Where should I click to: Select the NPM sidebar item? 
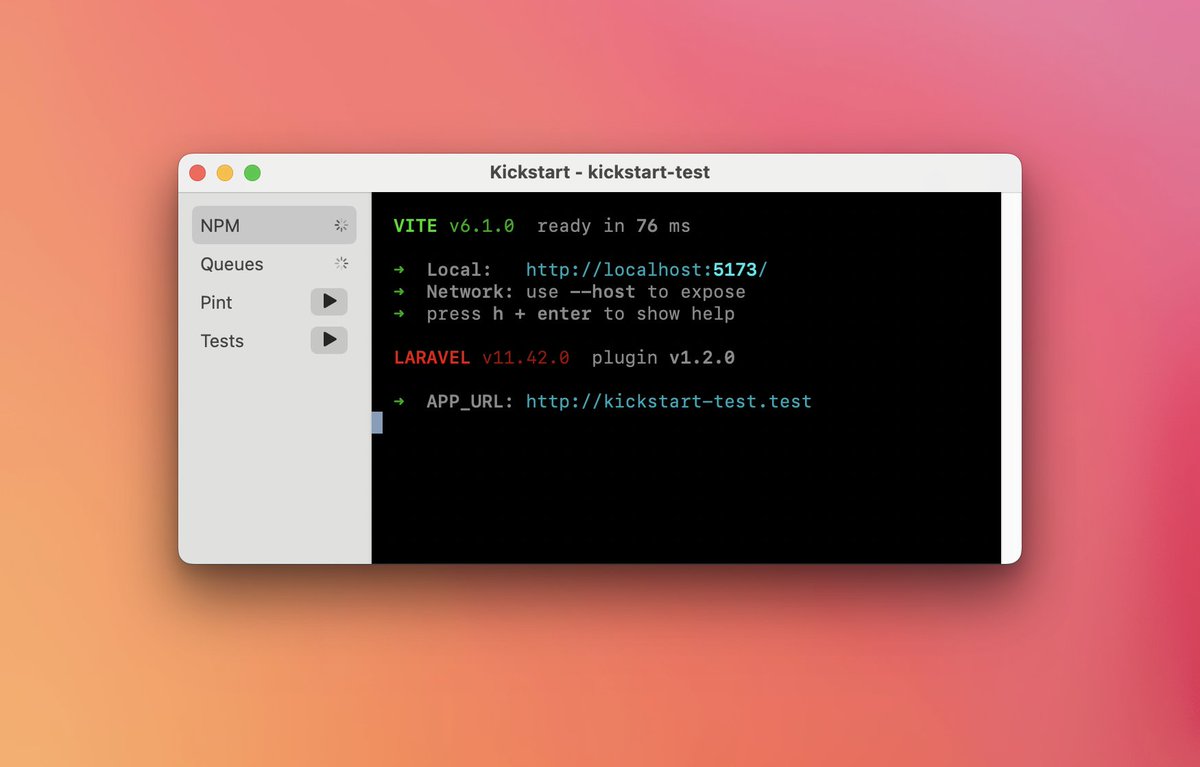274,225
